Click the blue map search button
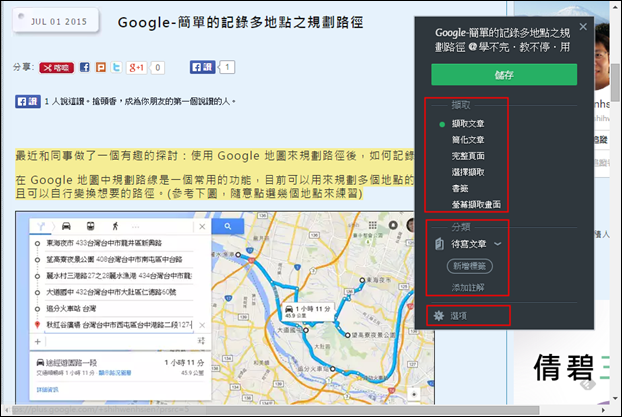This screenshot has width=622, height=417. [x=228, y=226]
